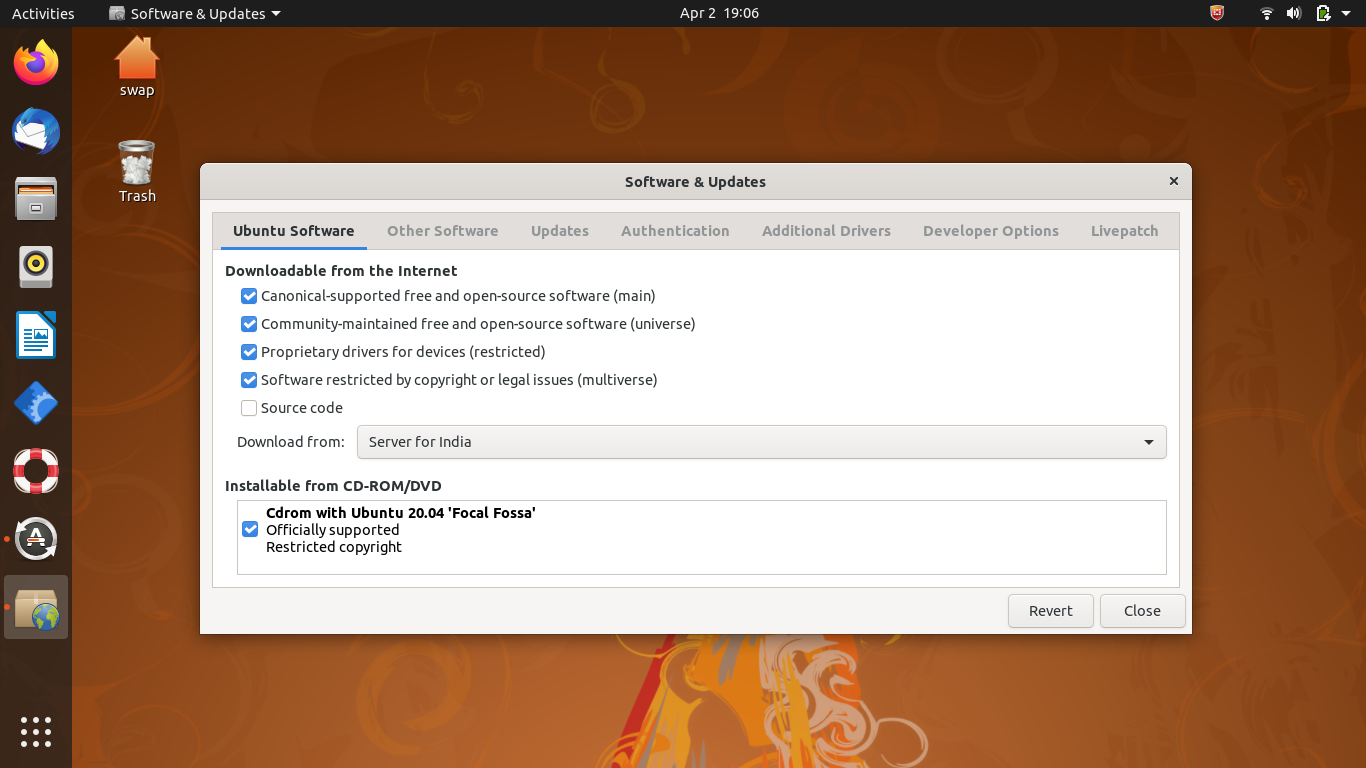Close the dialog with the title bar X

click(1174, 181)
